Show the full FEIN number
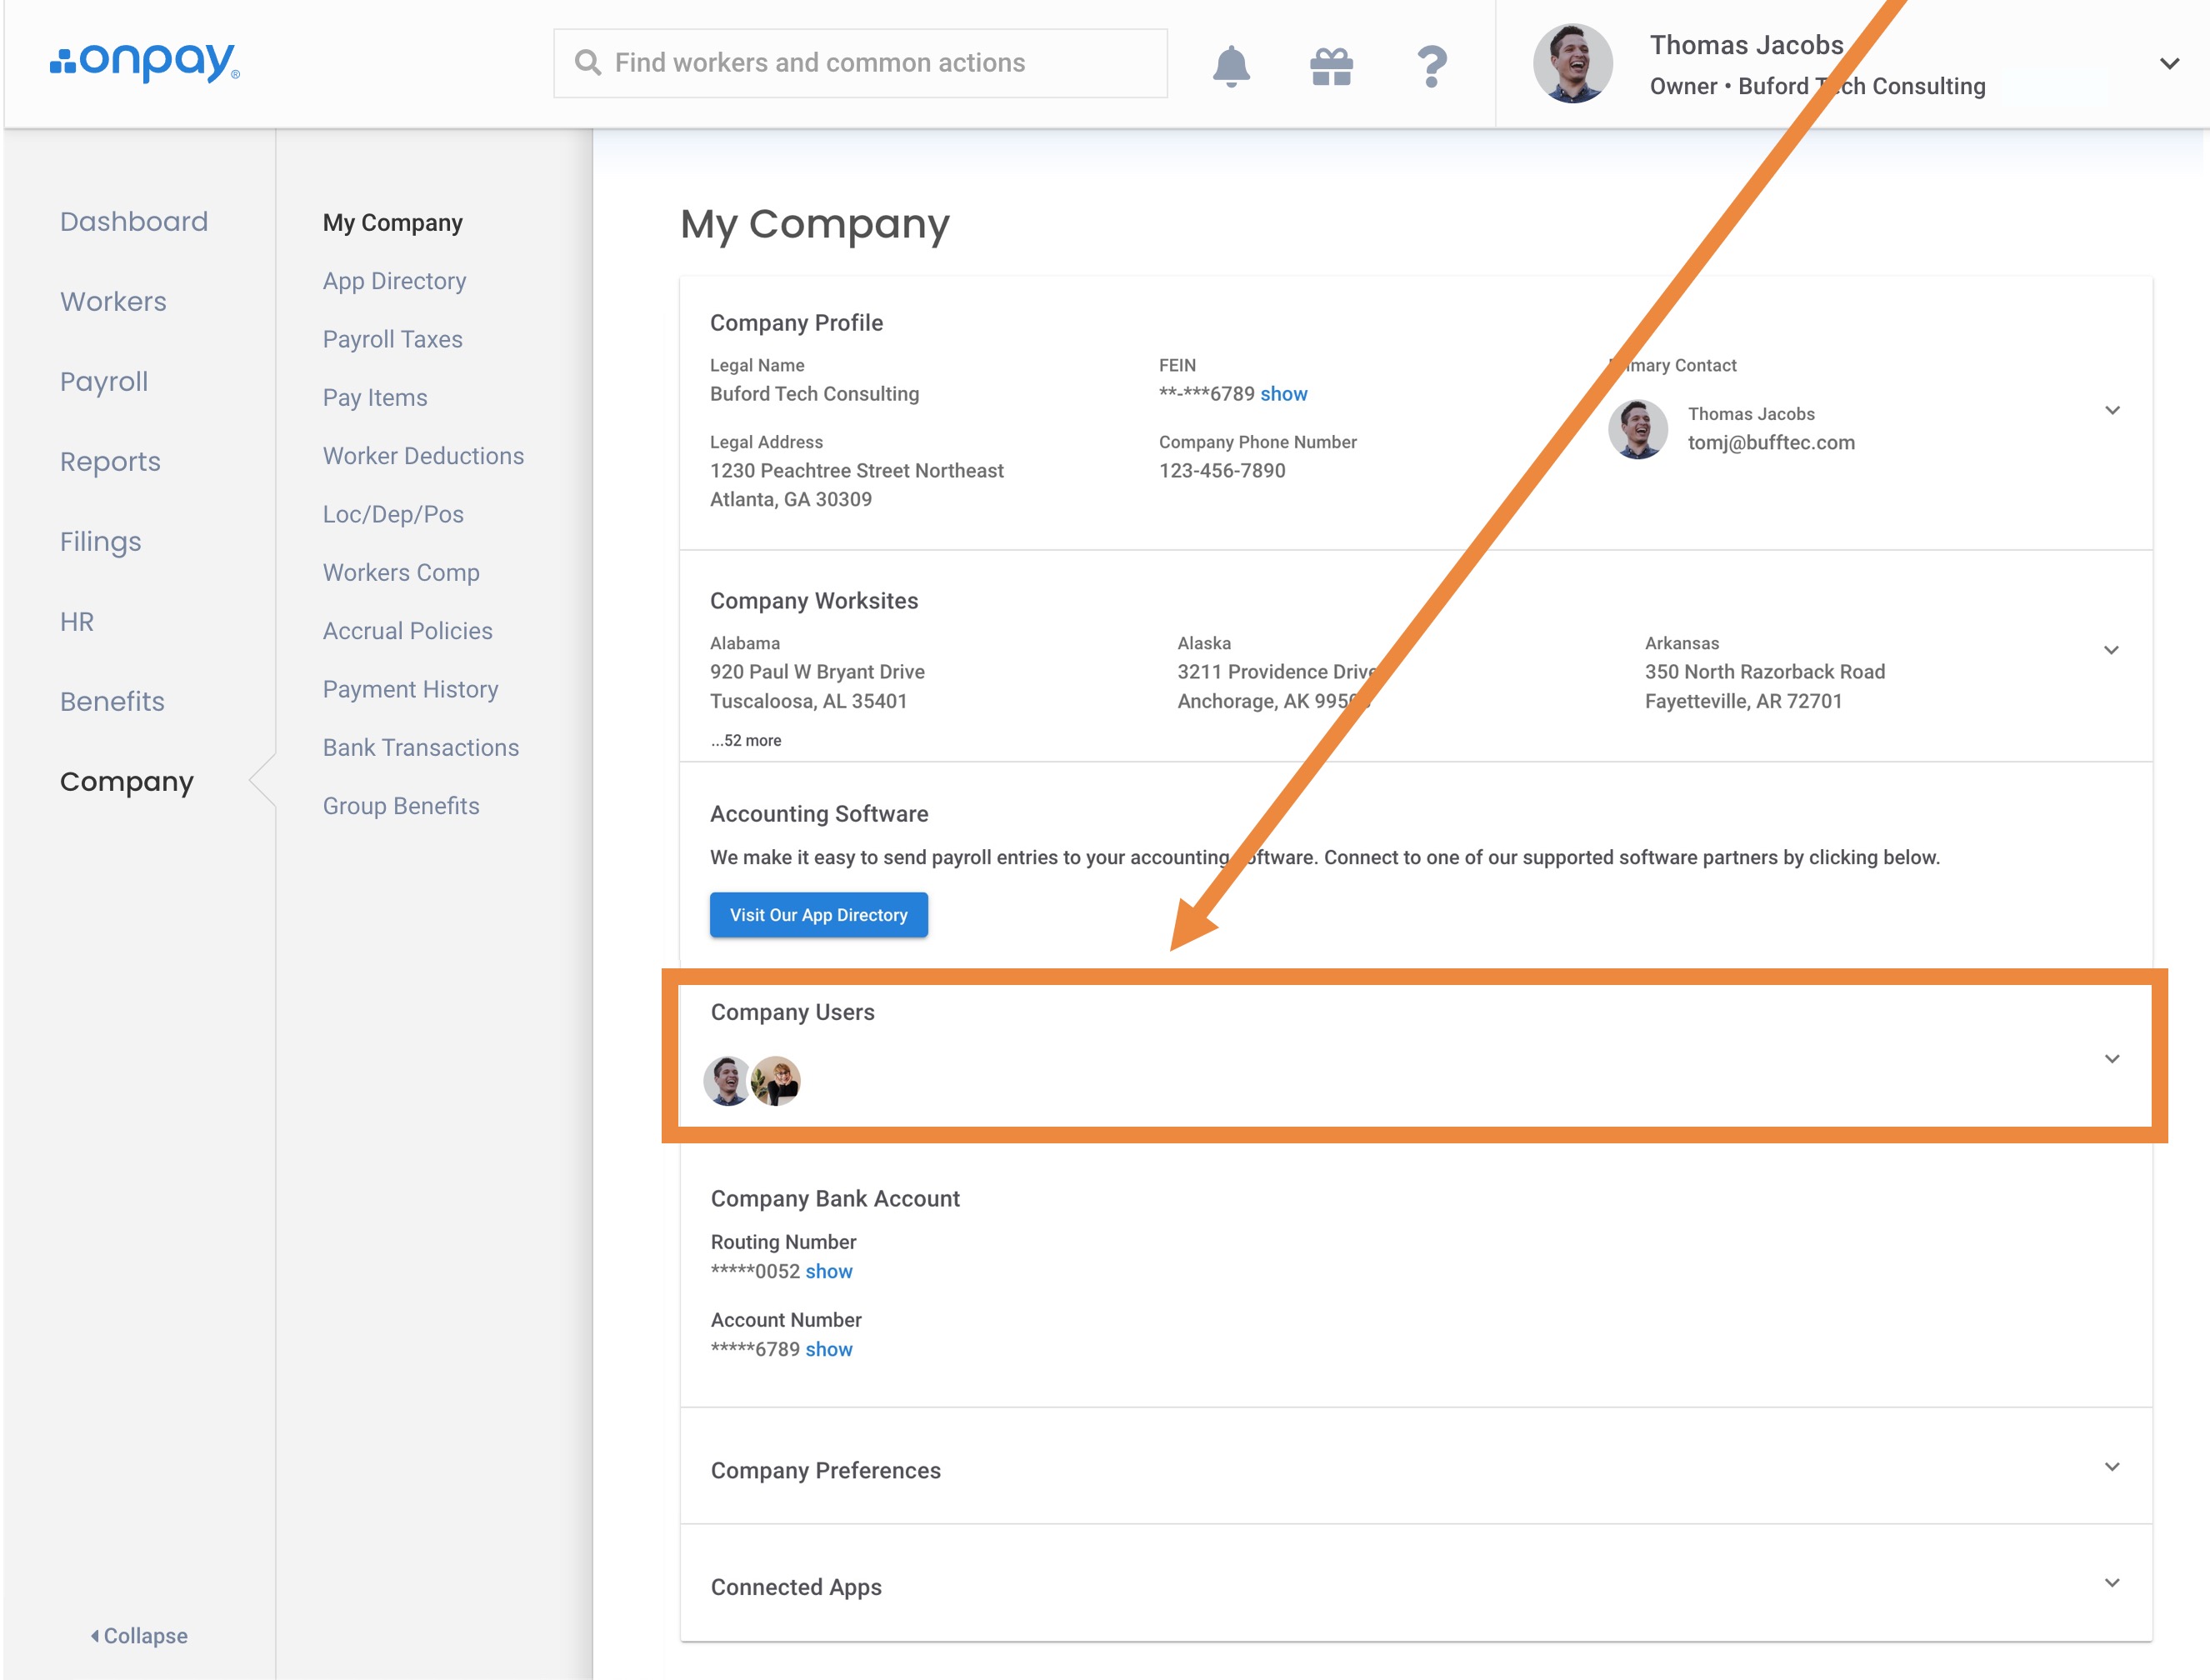Screen dimensions: 2210x1680 pyautogui.click(x=1283, y=394)
